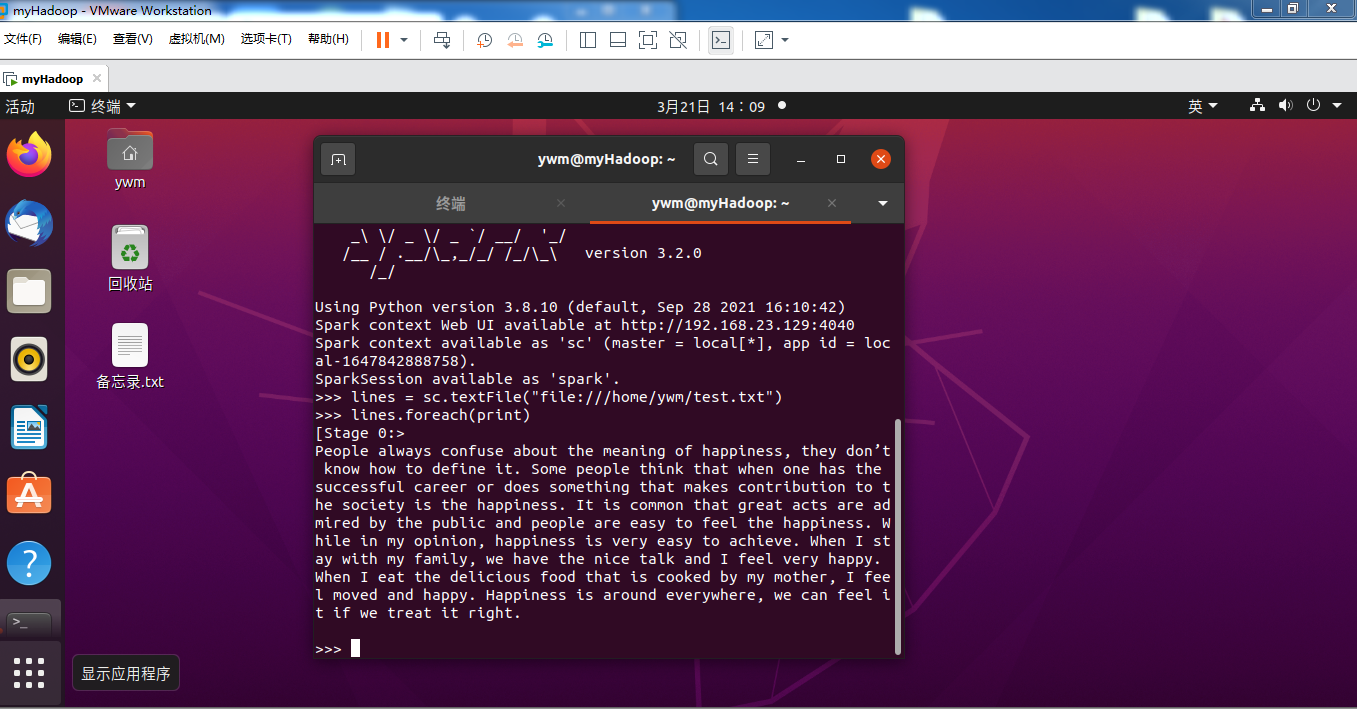This screenshot has width=1357, height=710.
Task: Open Ubuntu Software from the dock
Action: coord(30,495)
